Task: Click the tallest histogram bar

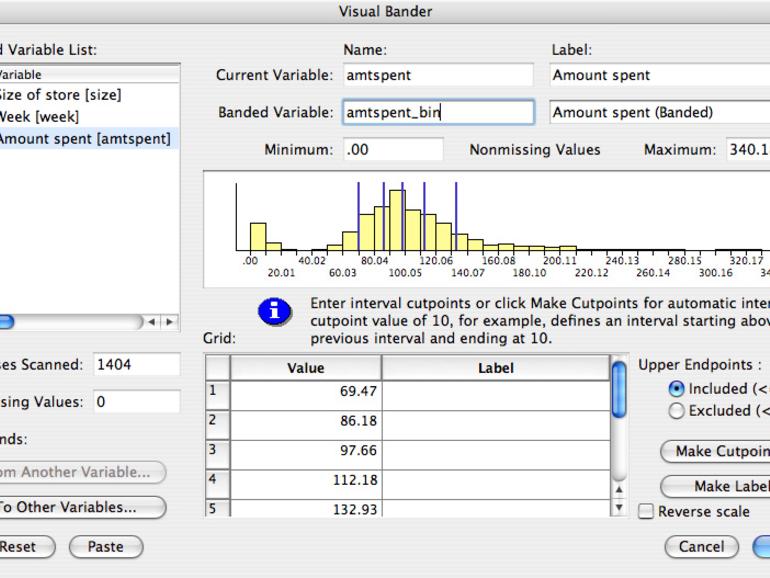Action: [397, 220]
